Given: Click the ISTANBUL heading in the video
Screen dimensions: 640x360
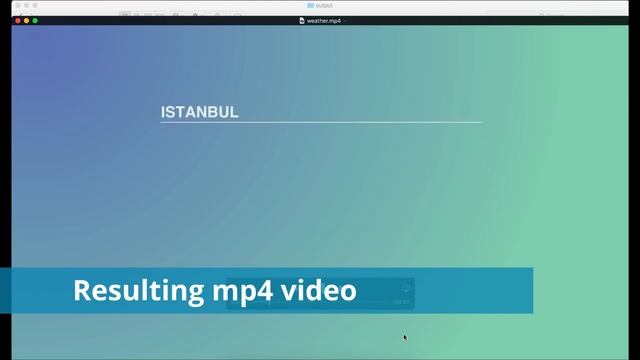Looking at the screenshot, I should tap(200, 112).
